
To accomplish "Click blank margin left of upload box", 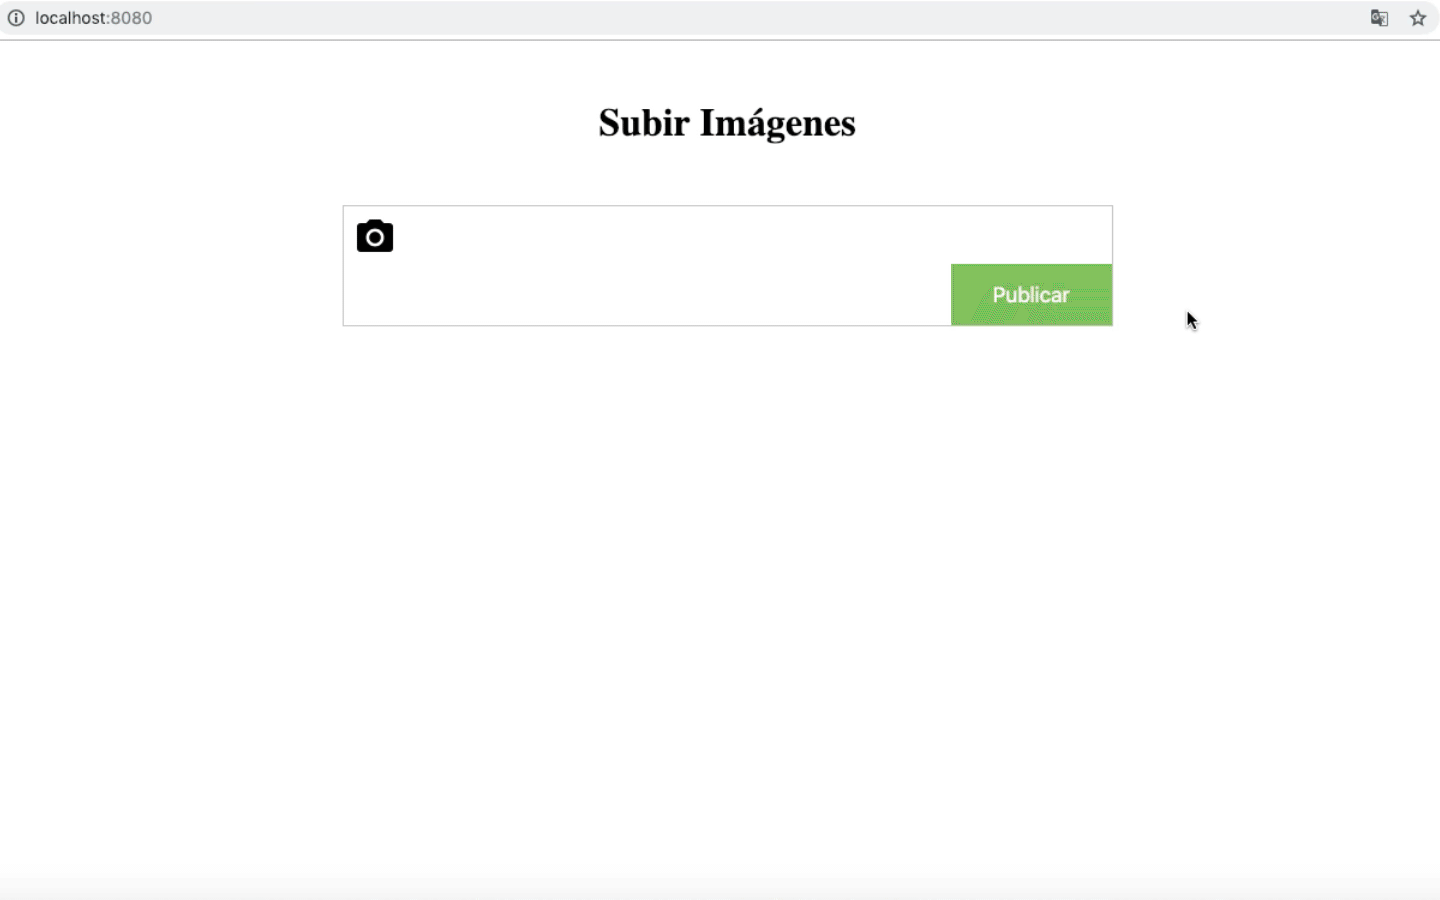I will click(170, 265).
